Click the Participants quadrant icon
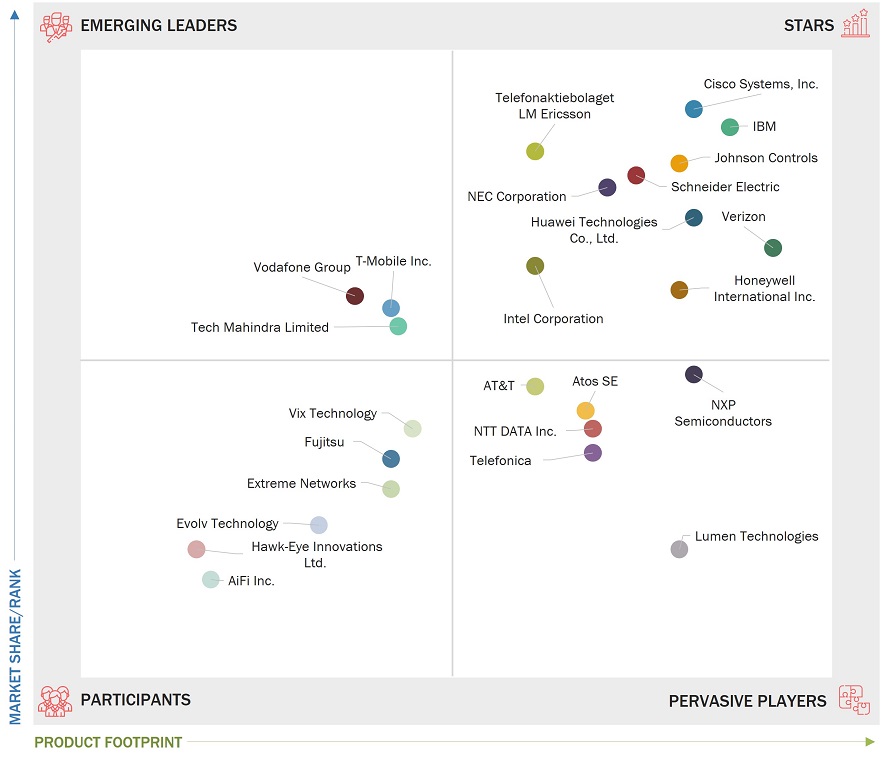 tap(55, 700)
